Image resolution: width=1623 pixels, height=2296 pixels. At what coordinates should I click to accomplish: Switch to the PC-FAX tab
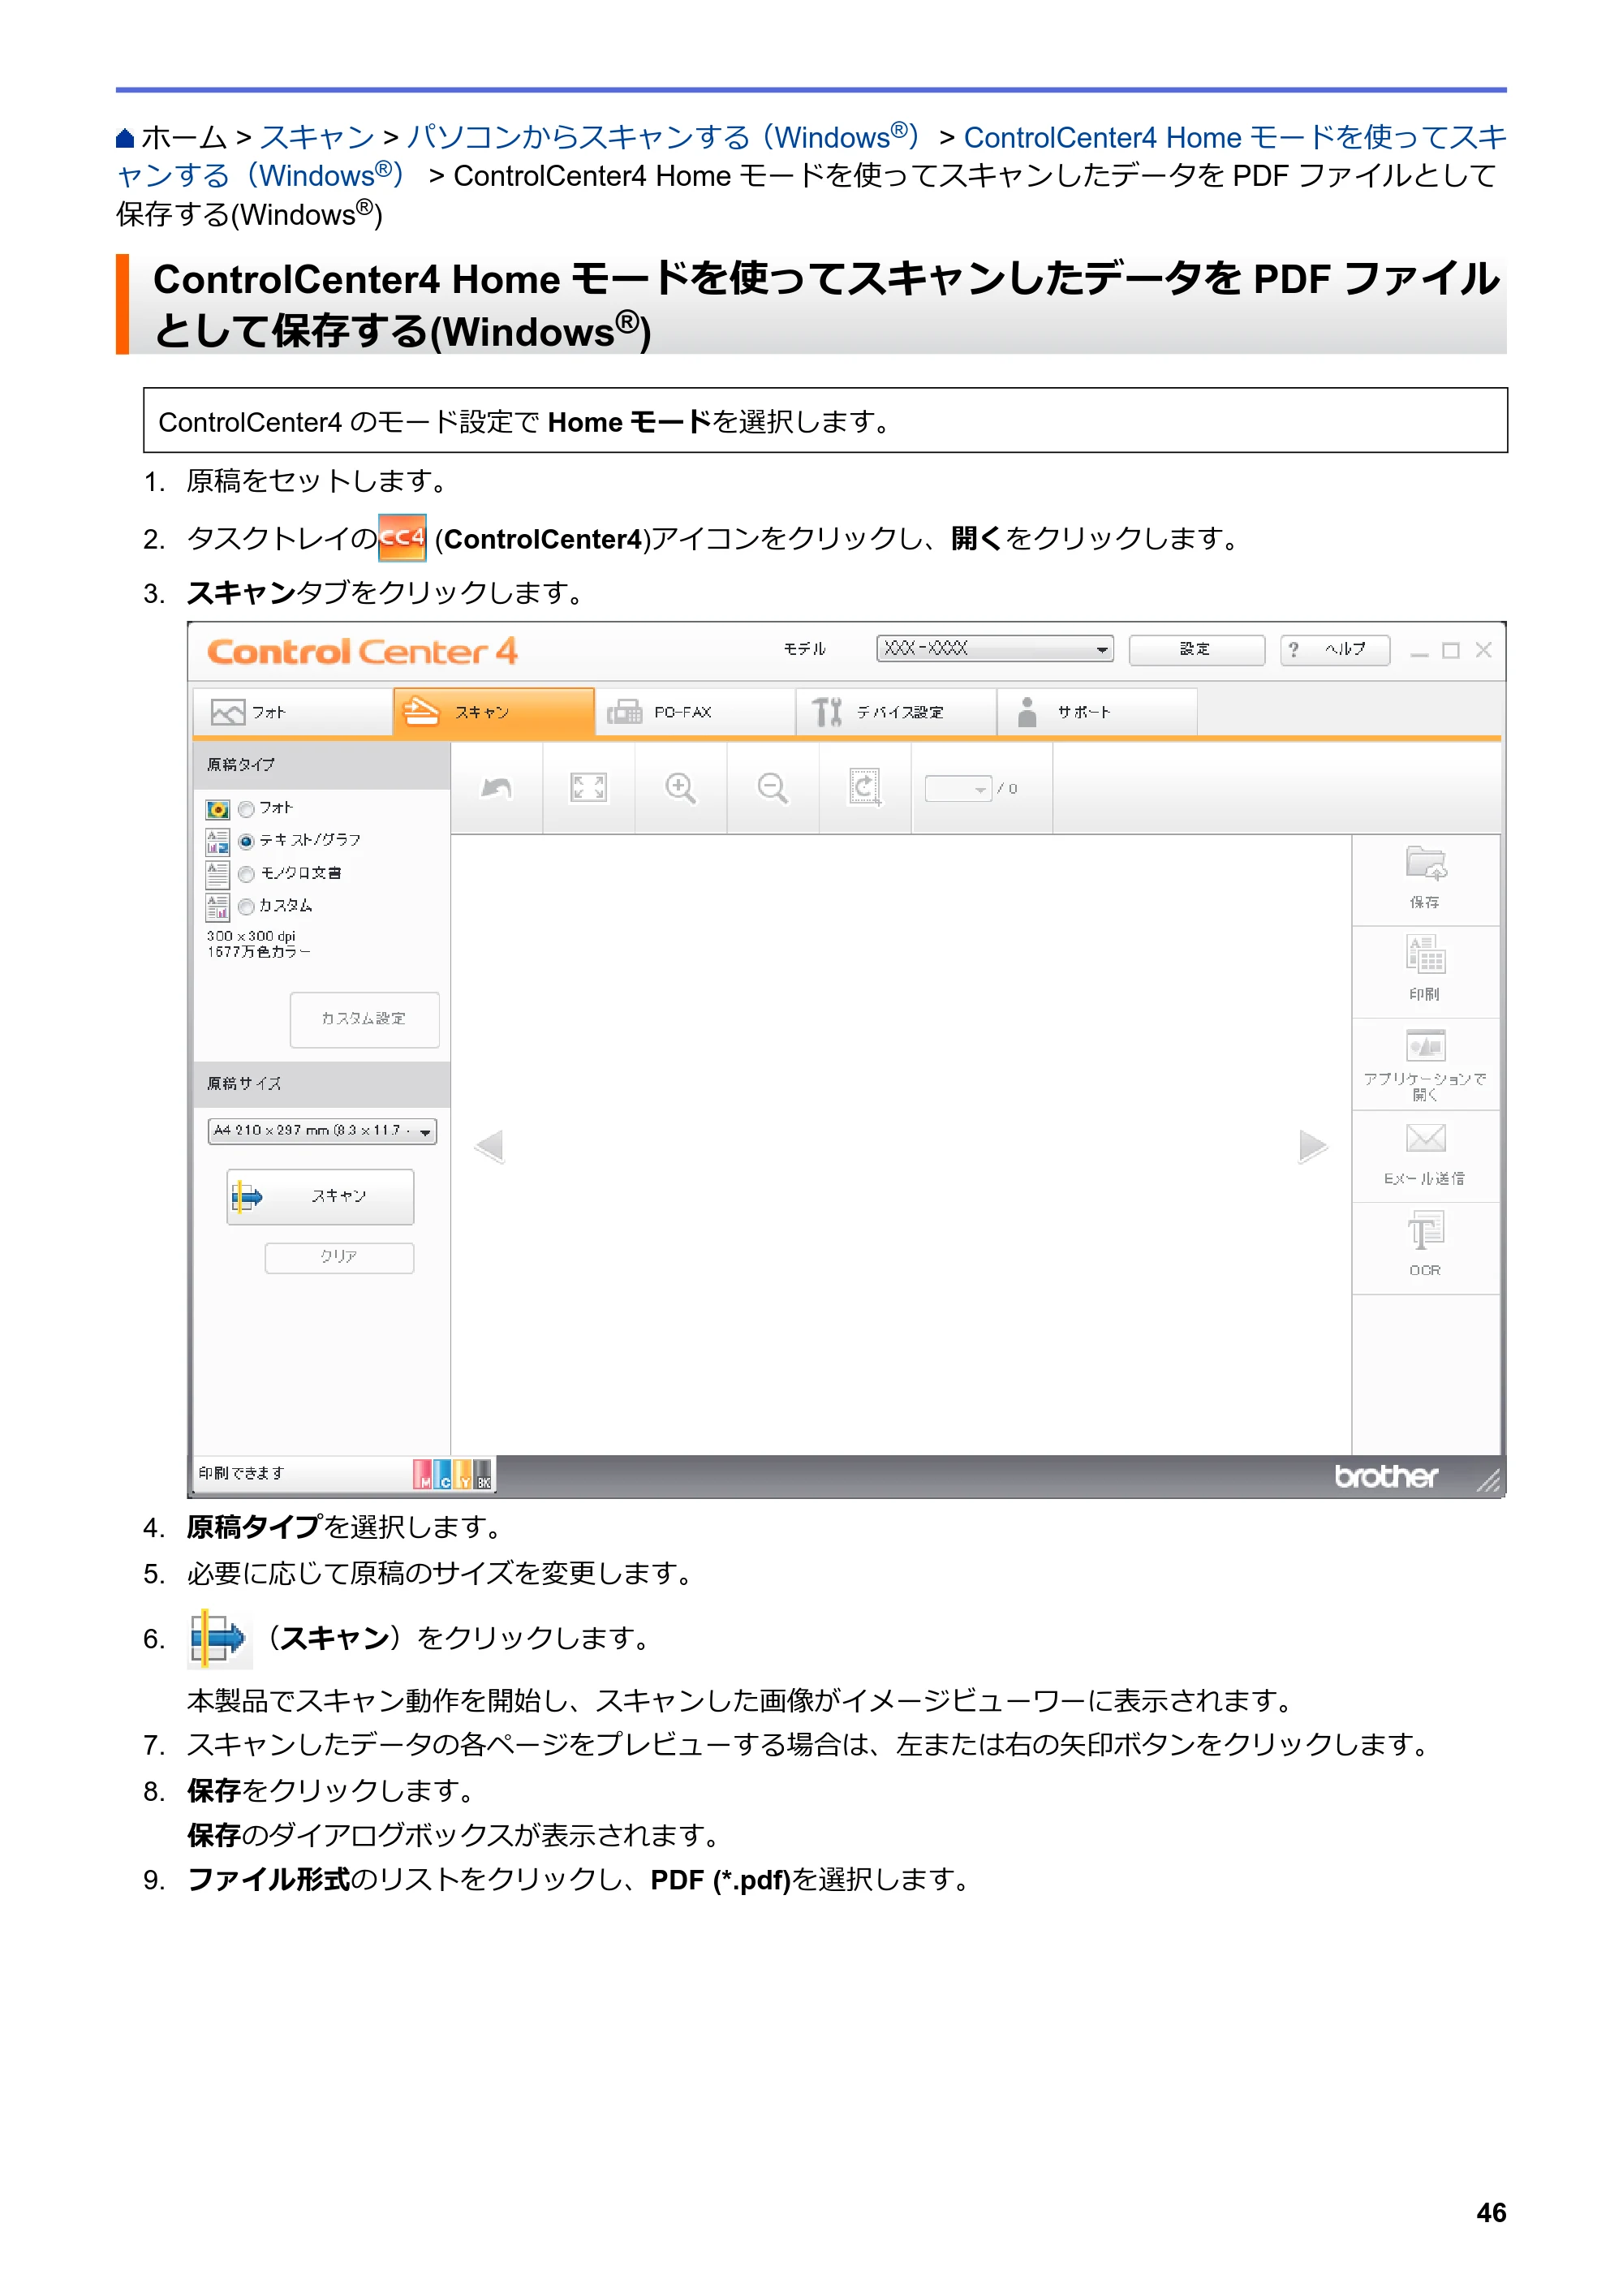click(696, 712)
